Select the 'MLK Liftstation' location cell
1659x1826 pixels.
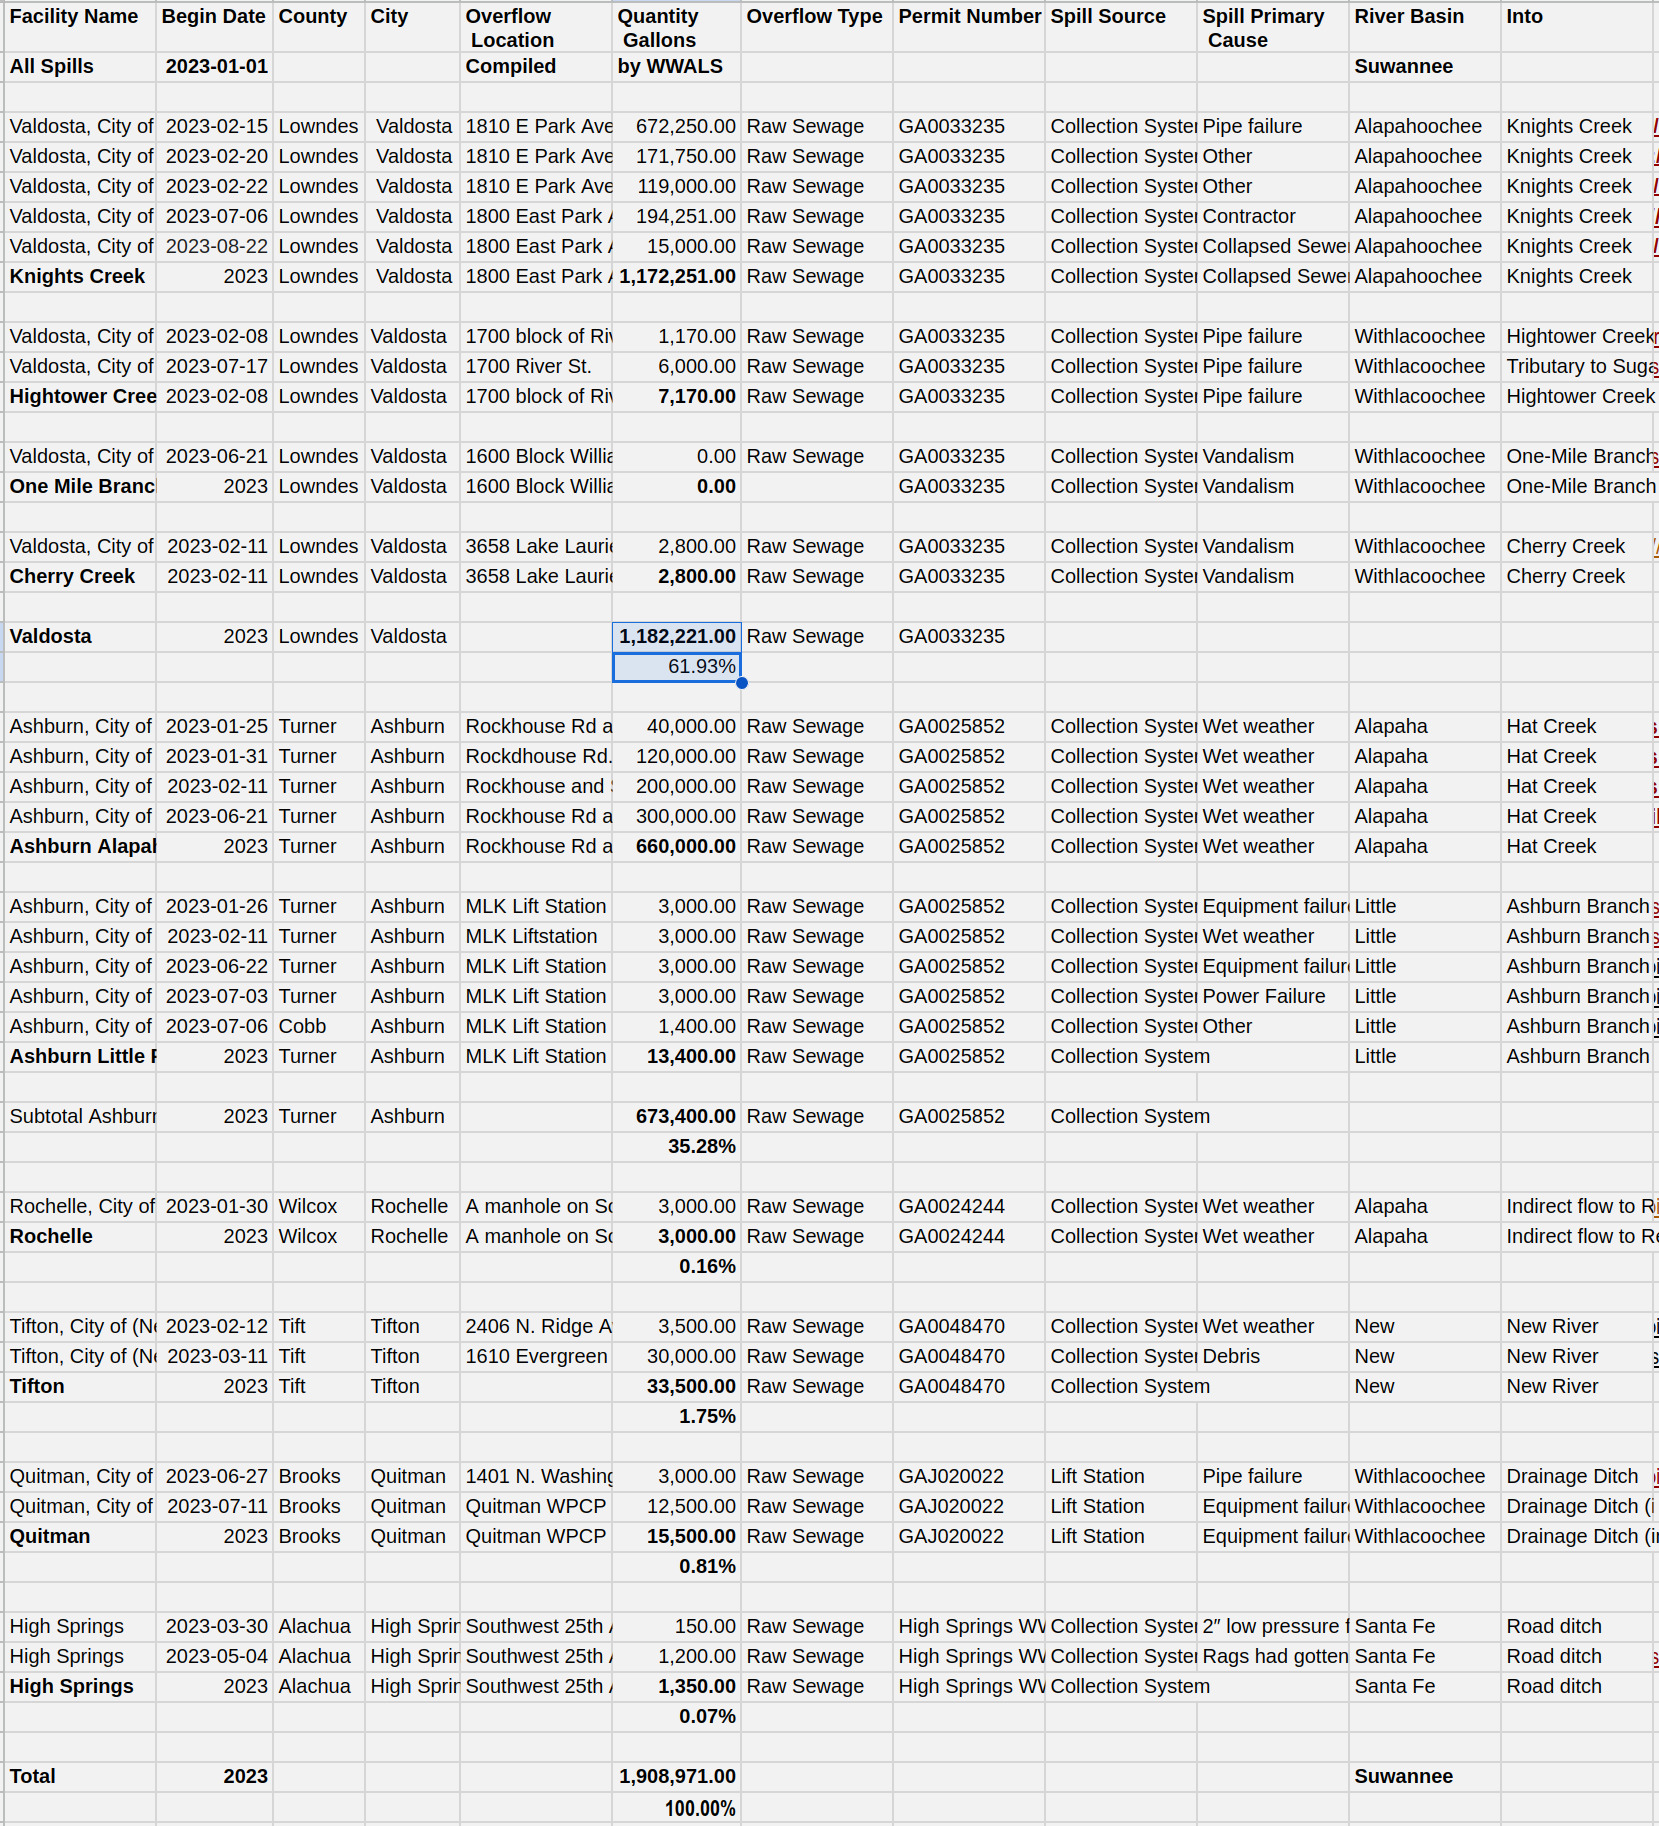click(x=536, y=937)
